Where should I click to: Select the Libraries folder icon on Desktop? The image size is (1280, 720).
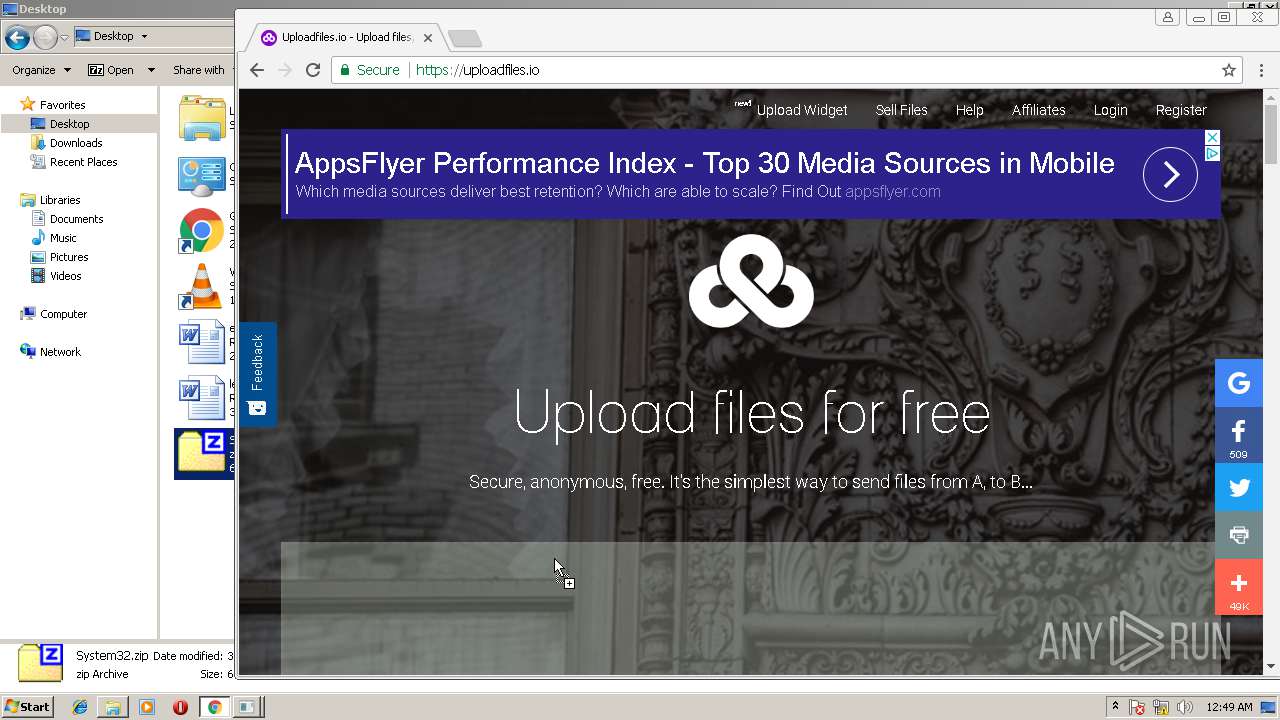pyautogui.click(x=202, y=119)
